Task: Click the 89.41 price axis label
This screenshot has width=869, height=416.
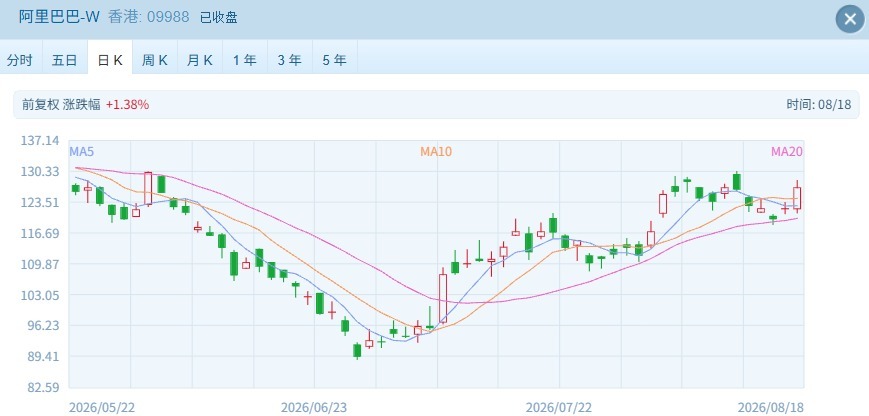Action: point(43,357)
